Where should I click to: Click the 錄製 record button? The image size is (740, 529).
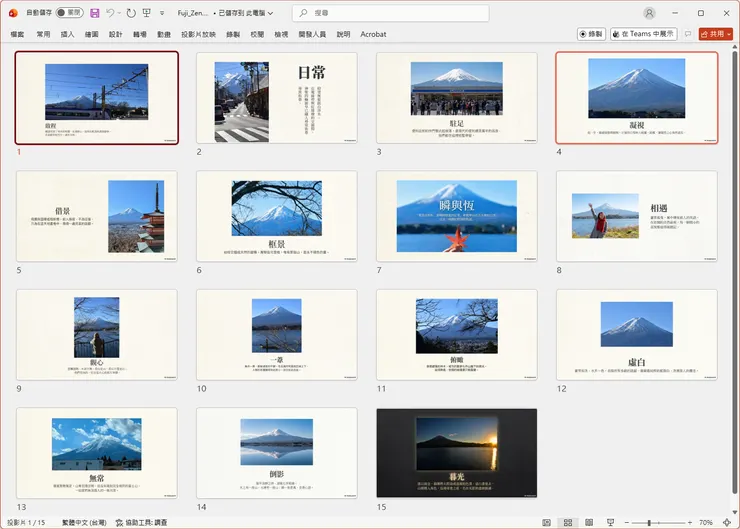click(591, 34)
